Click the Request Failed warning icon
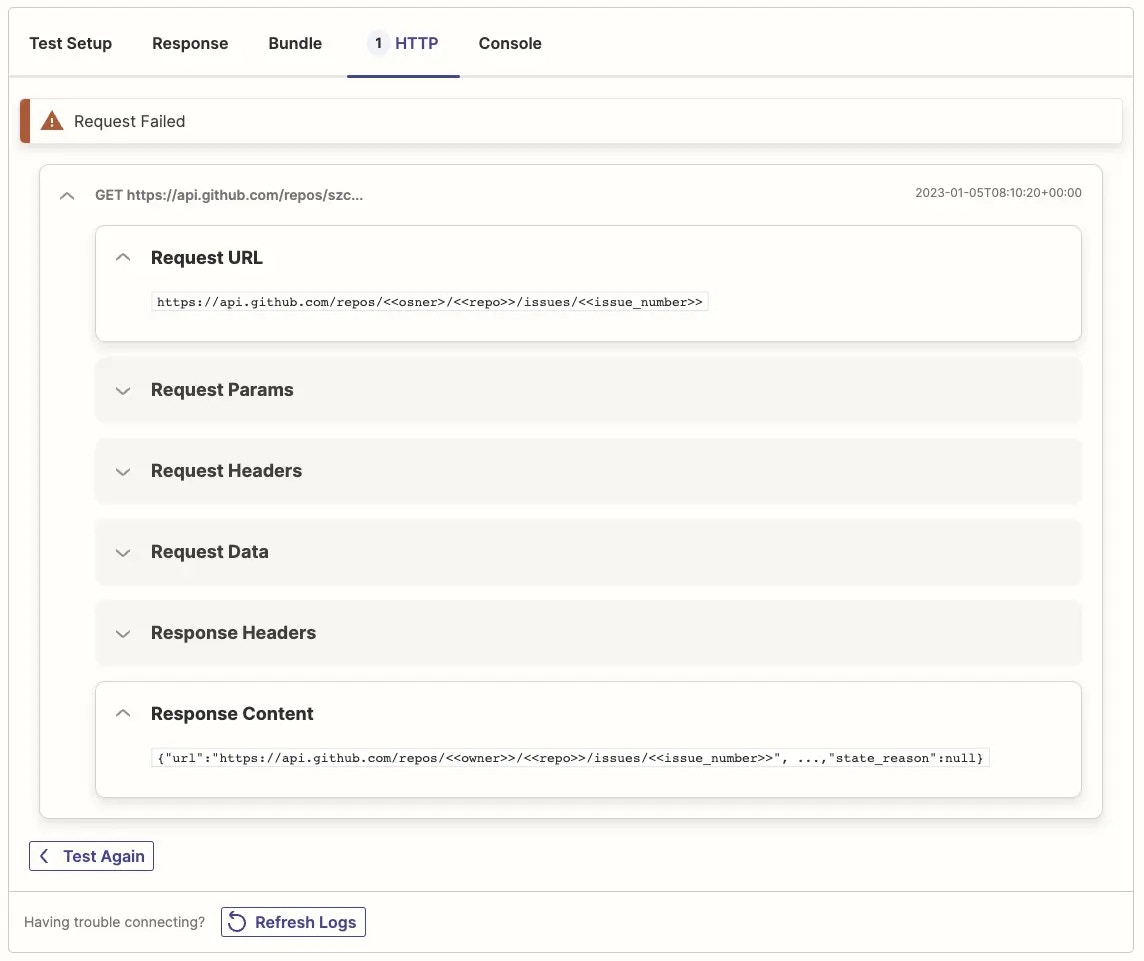1144x961 pixels. click(x=52, y=120)
